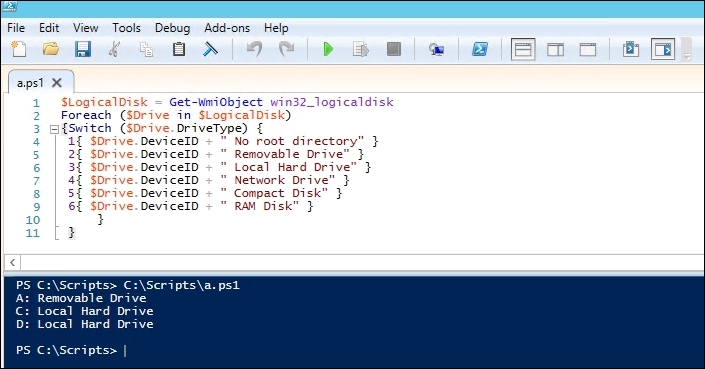Image resolution: width=705 pixels, height=369 pixels.
Task: Open a script file with the folder icon
Action: (x=51, y=49)
